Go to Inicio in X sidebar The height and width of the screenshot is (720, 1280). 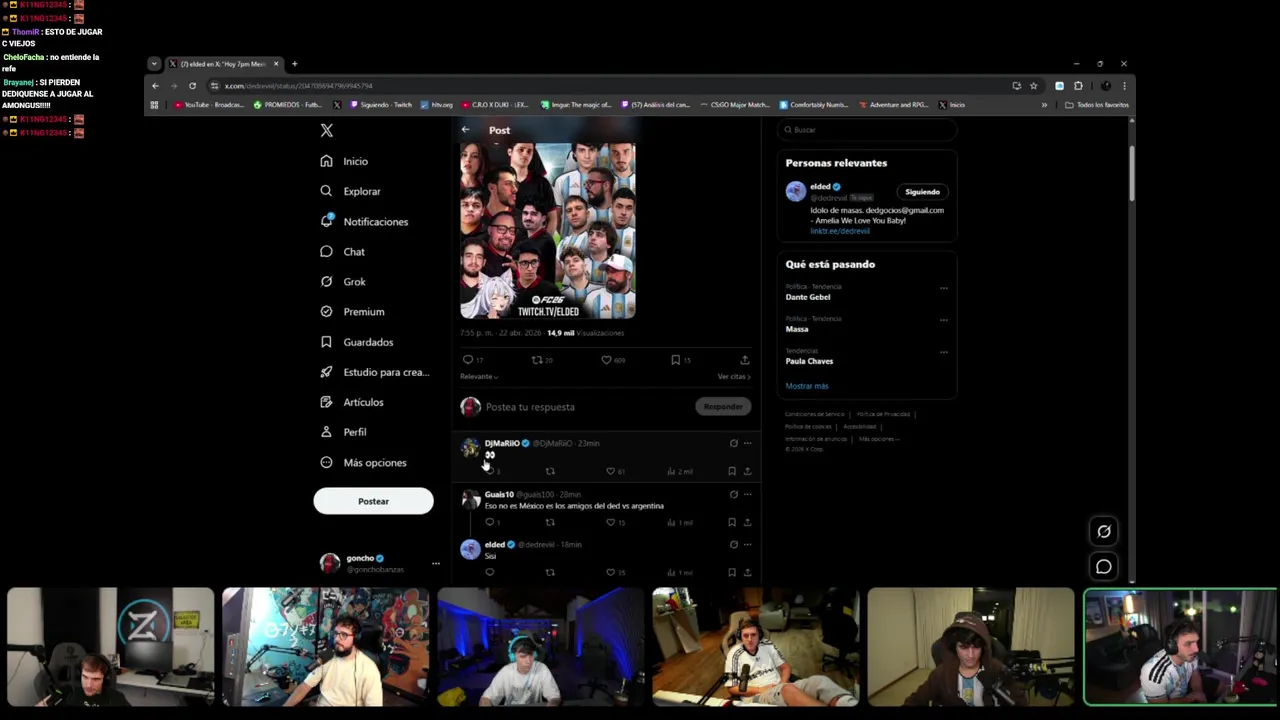(344, 161)
